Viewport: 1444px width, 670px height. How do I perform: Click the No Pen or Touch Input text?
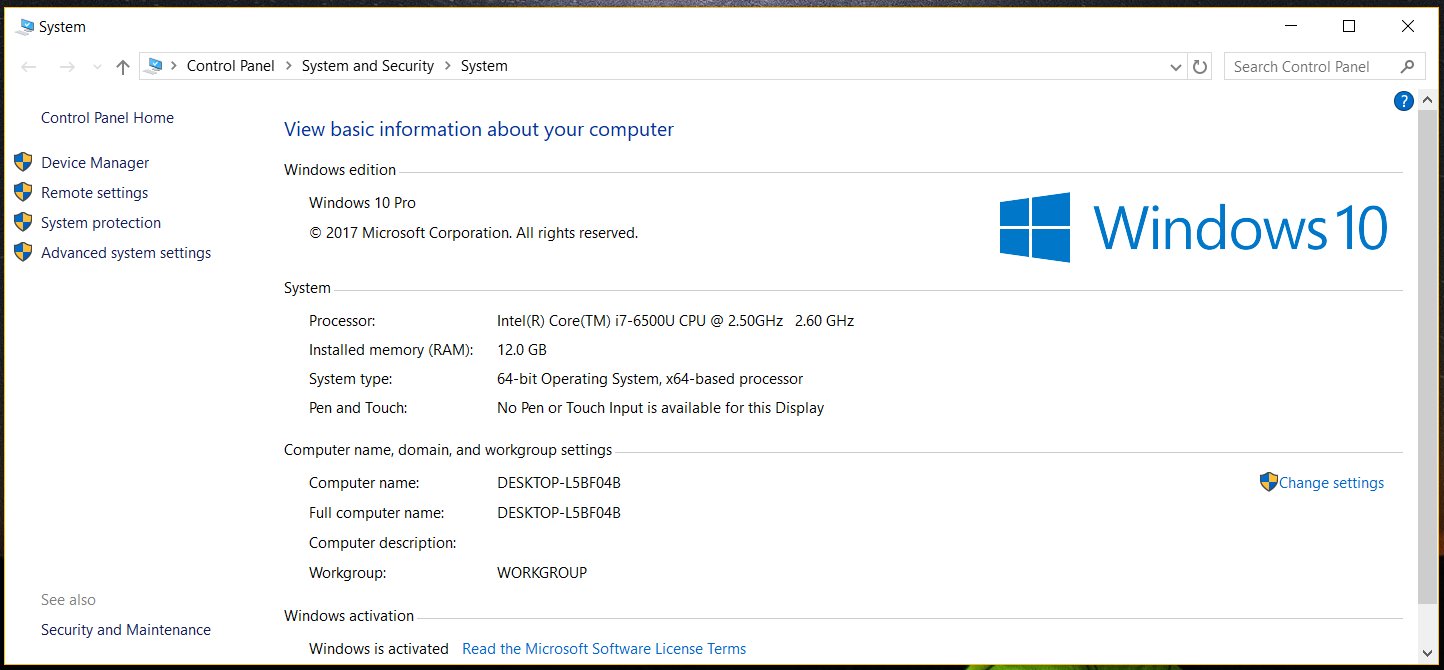[660, 408]
